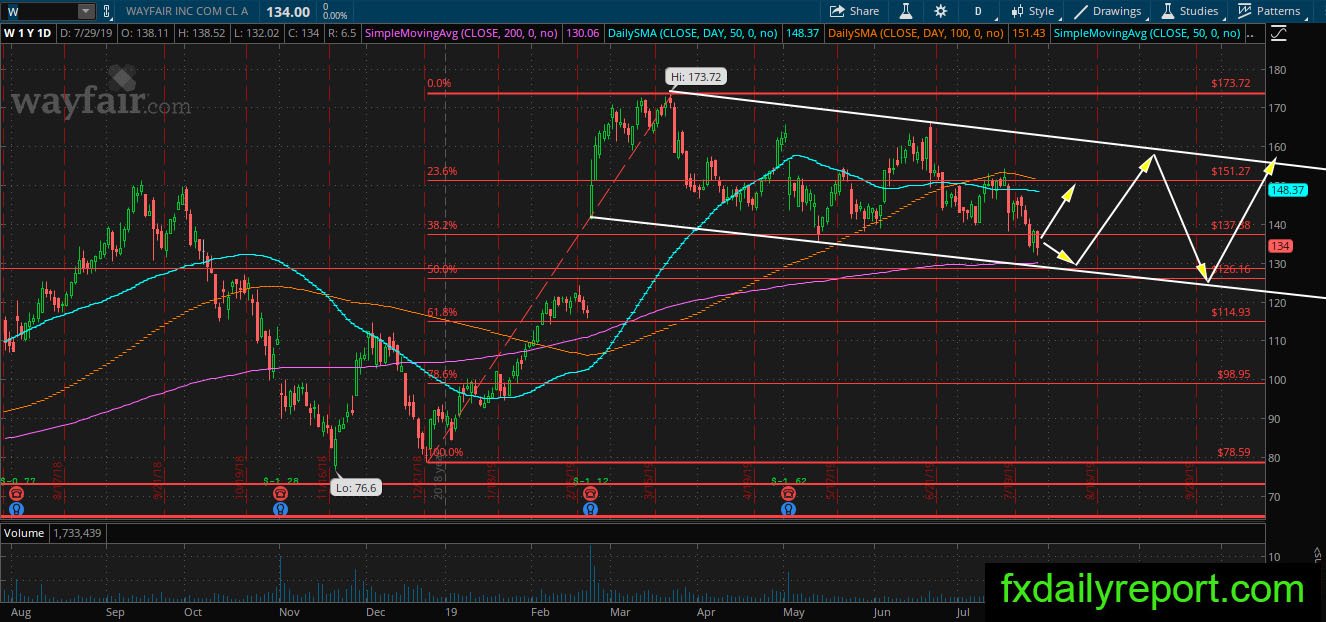
Task: Click the $173.72 Fibonacci price label
Action: coord(1230,84)
